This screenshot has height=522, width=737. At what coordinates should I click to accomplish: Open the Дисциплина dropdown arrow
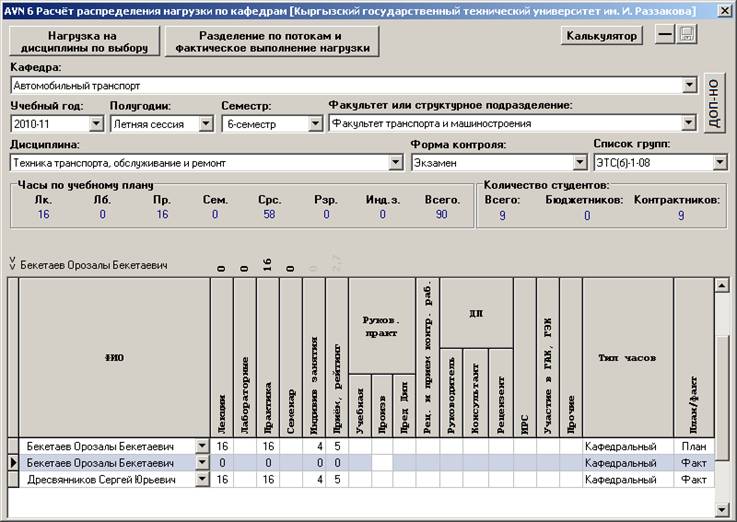click(x=396, y=163)
